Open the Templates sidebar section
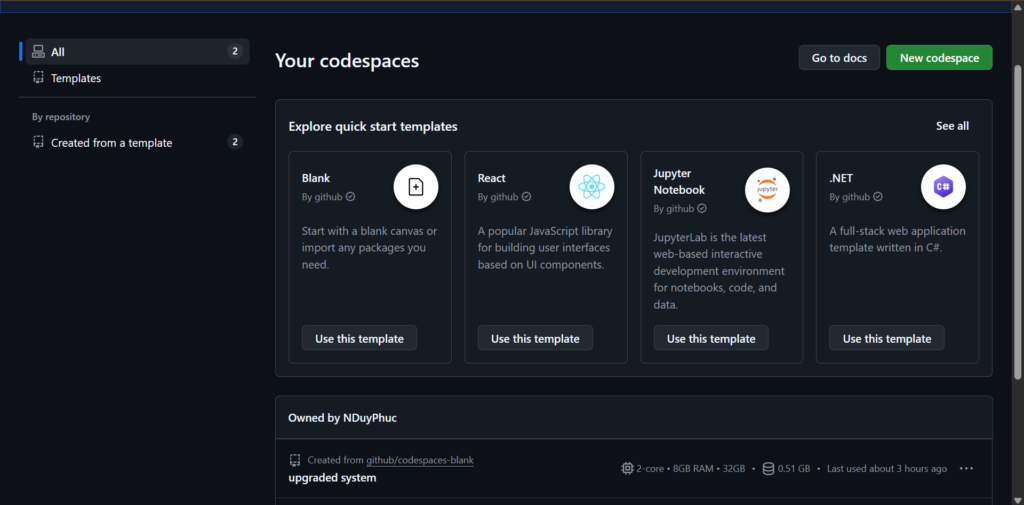Screen dimensions: 1024x505 click(x=76, y=78)
